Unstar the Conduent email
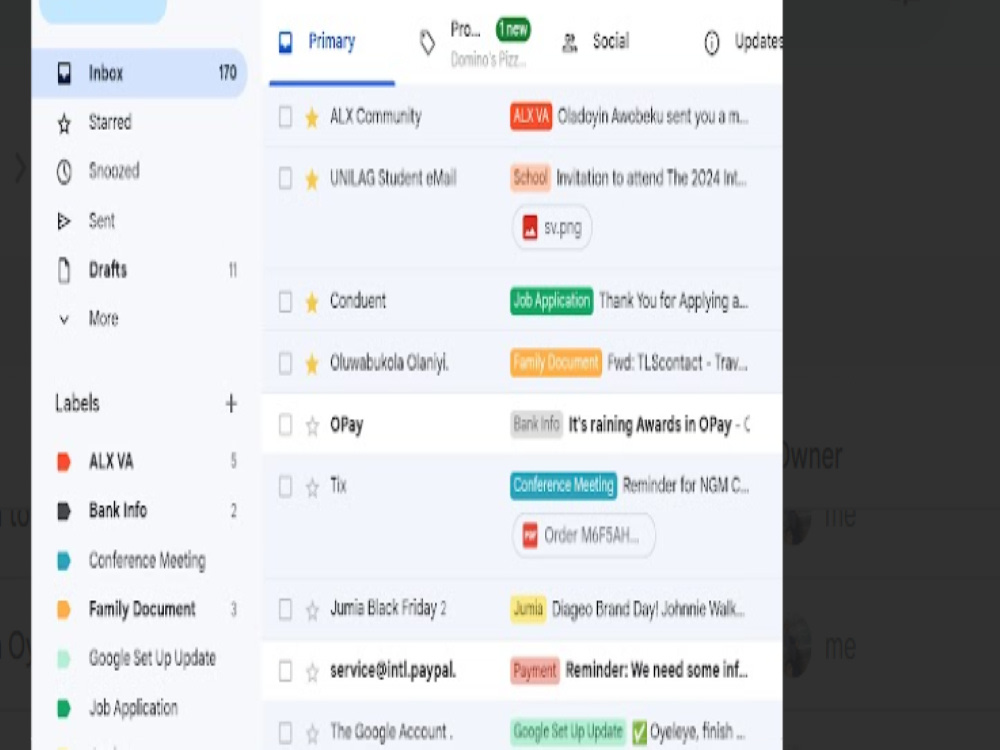The height and width of the screenshot is (750, 1000). click(312, 302)
